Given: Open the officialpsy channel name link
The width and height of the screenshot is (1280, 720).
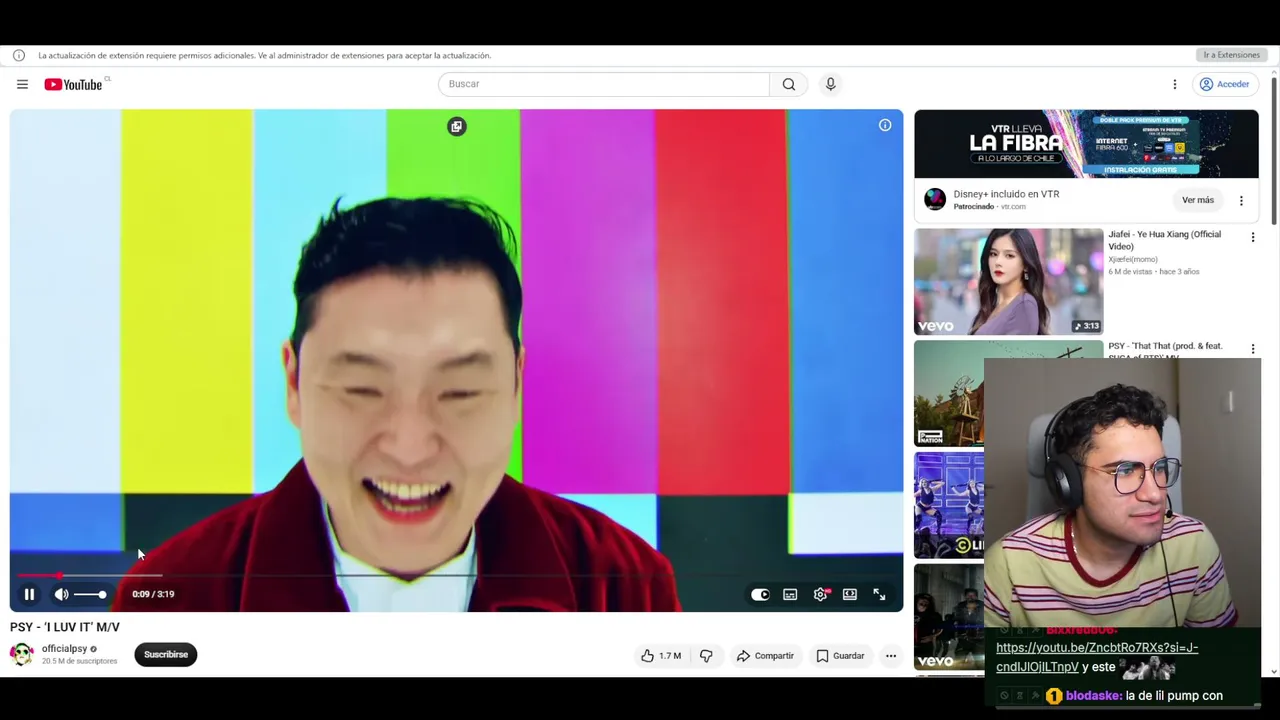Looking at the screenshot, I should point(64,648).
